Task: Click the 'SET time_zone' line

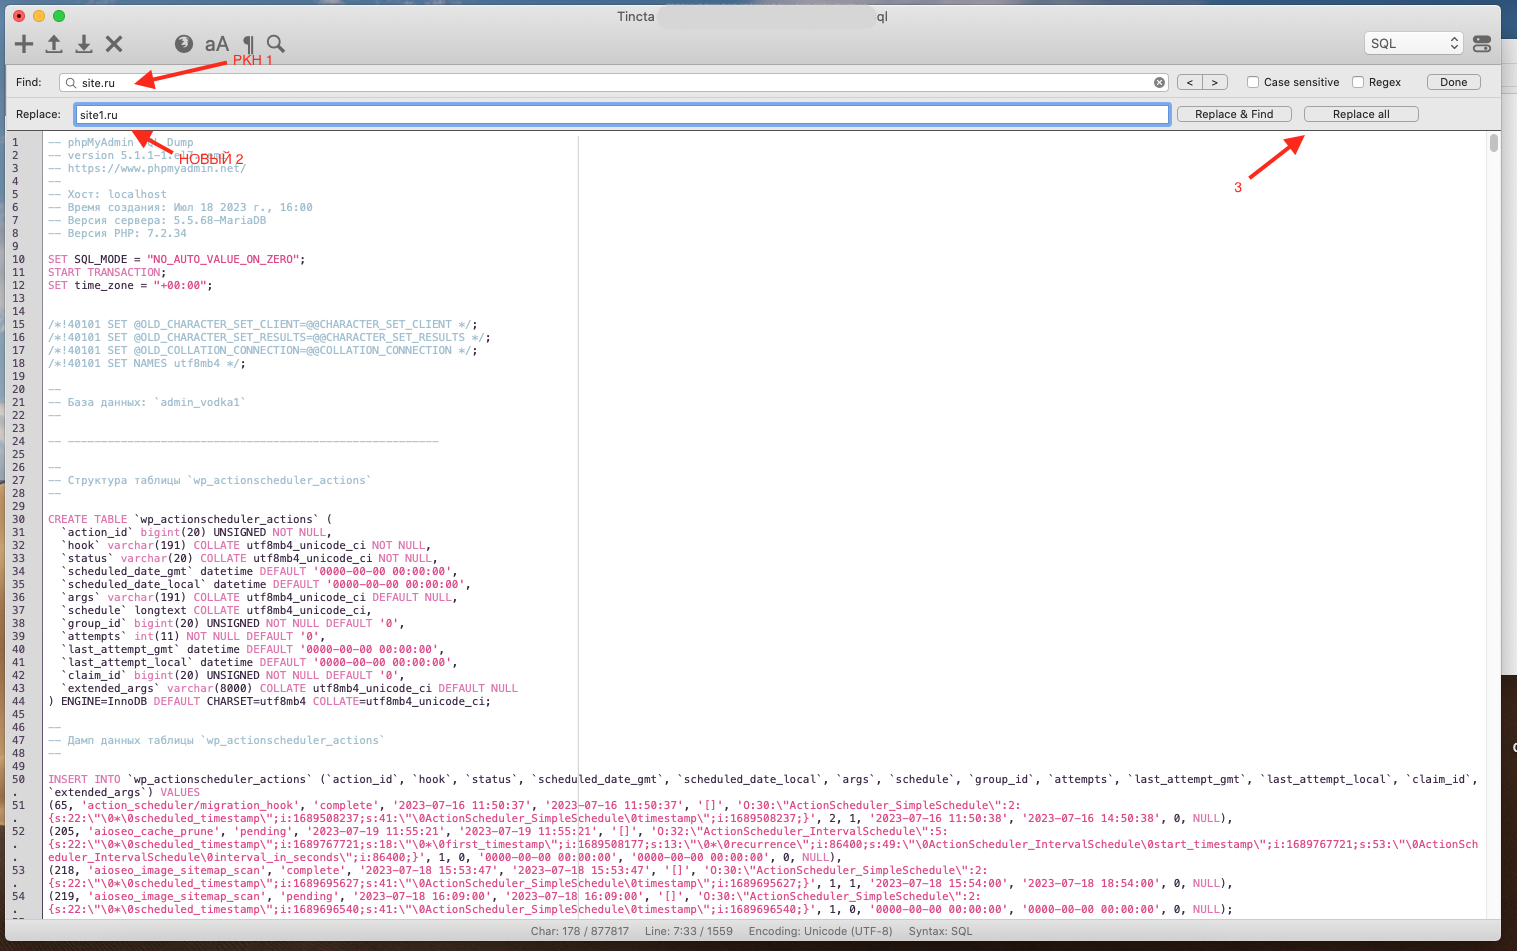Action: (x=130, y=285)
